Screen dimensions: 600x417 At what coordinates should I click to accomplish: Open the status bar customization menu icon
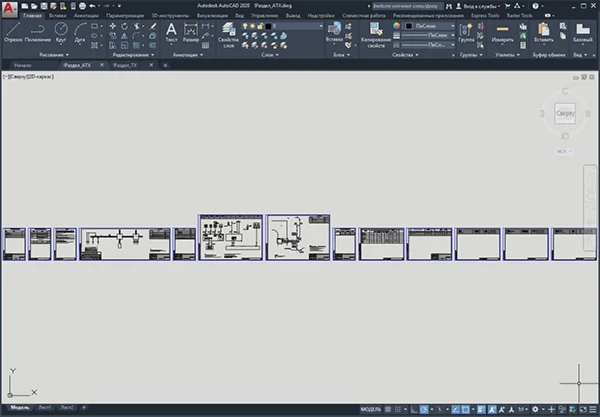(593, 409)
